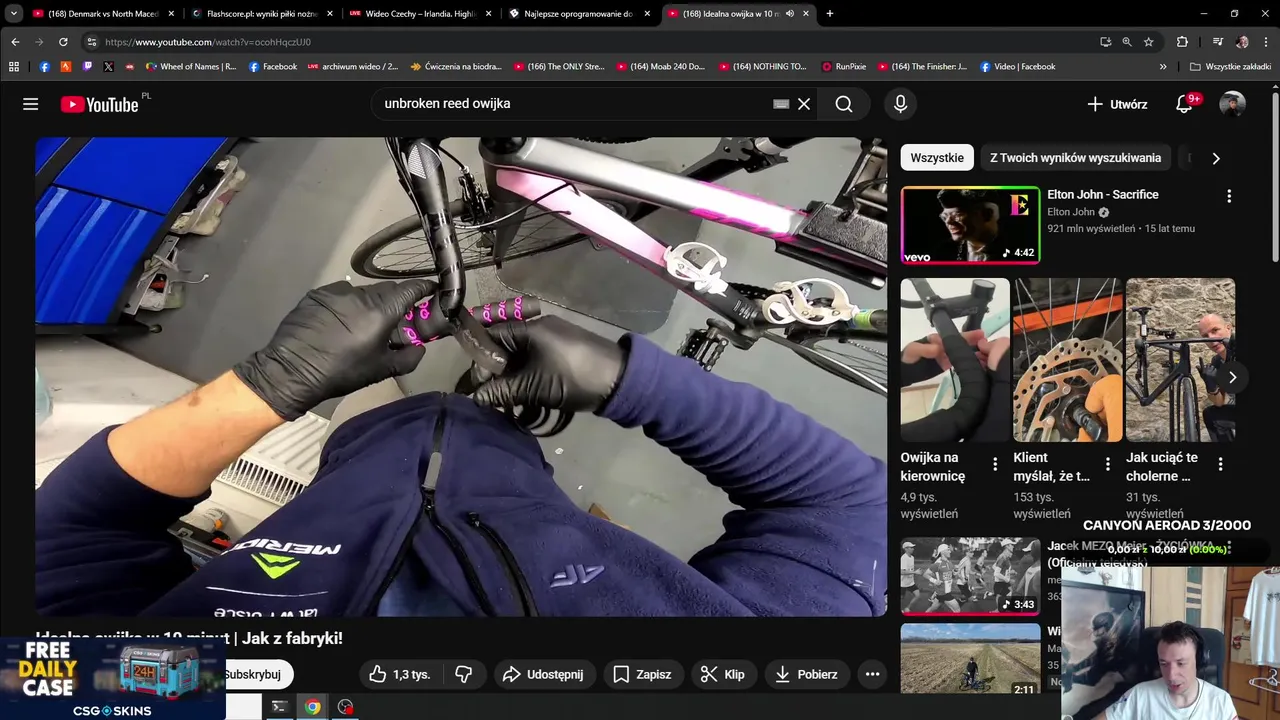
Task: Create a clip with the Klip button
Action: tap(723, 674)
